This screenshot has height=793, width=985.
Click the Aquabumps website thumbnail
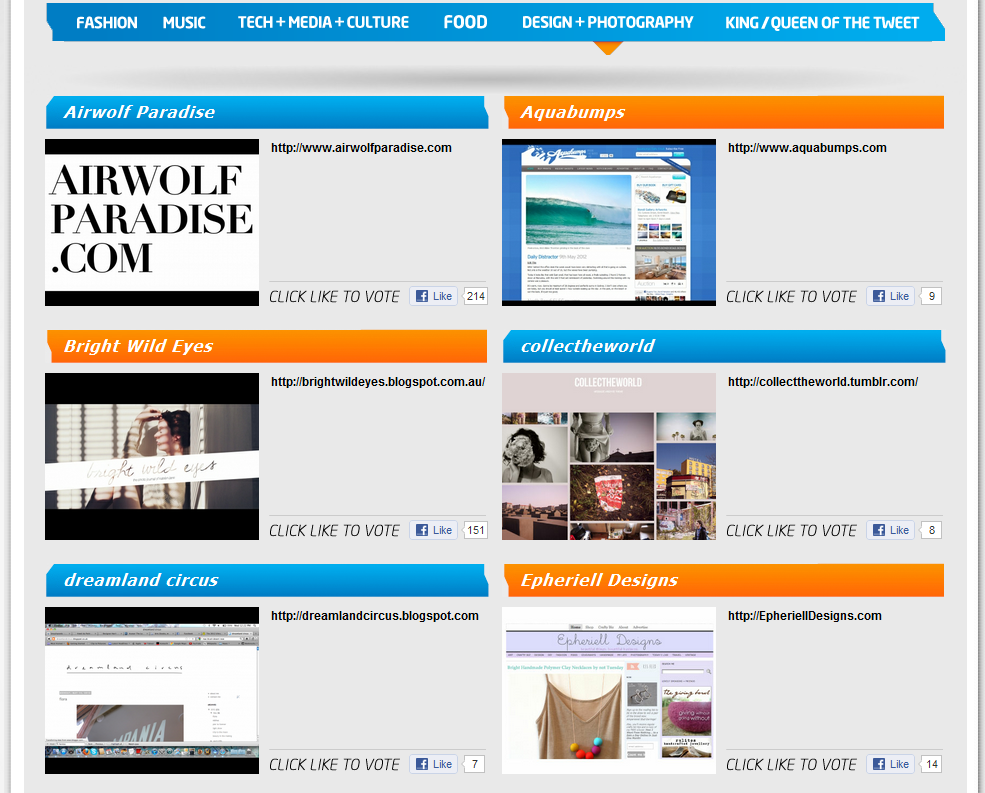coord(609,222)
